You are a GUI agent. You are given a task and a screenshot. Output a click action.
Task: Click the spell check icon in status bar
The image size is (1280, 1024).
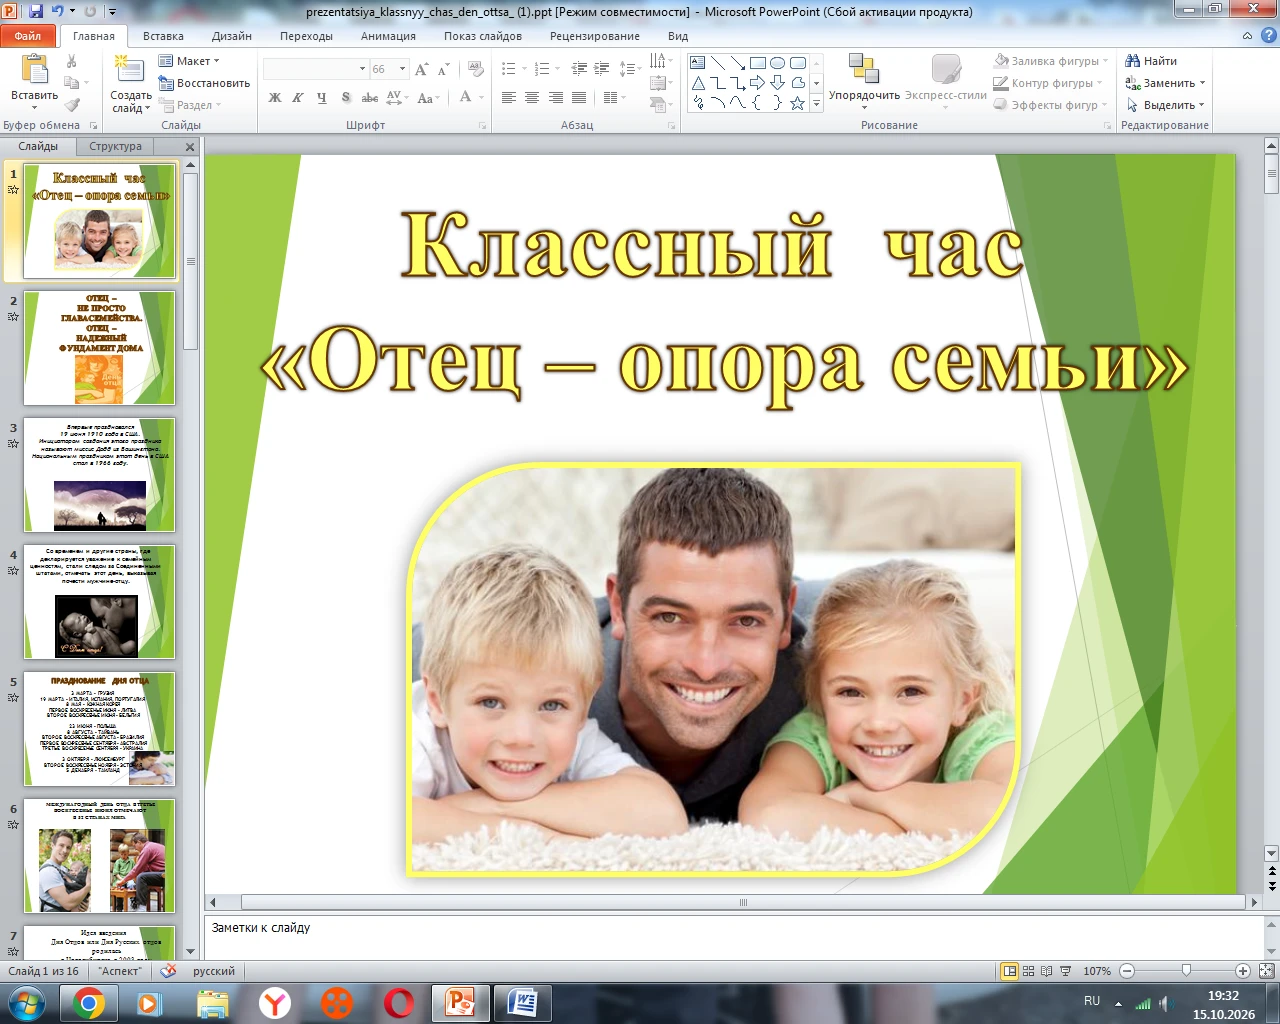pos(168,971)
